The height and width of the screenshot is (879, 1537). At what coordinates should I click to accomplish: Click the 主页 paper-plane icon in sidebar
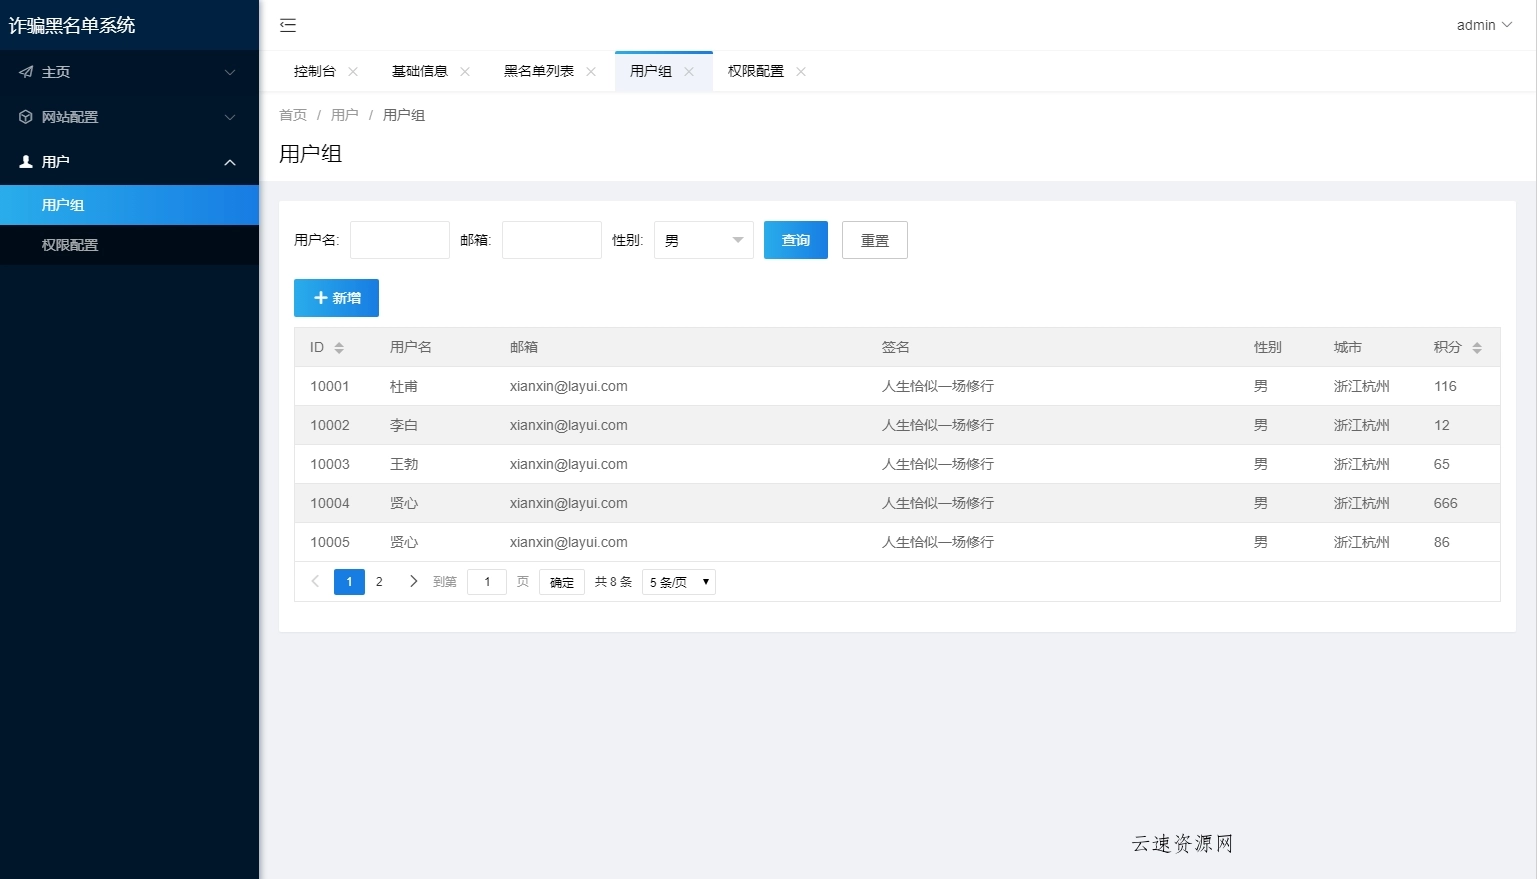(25, 71)
